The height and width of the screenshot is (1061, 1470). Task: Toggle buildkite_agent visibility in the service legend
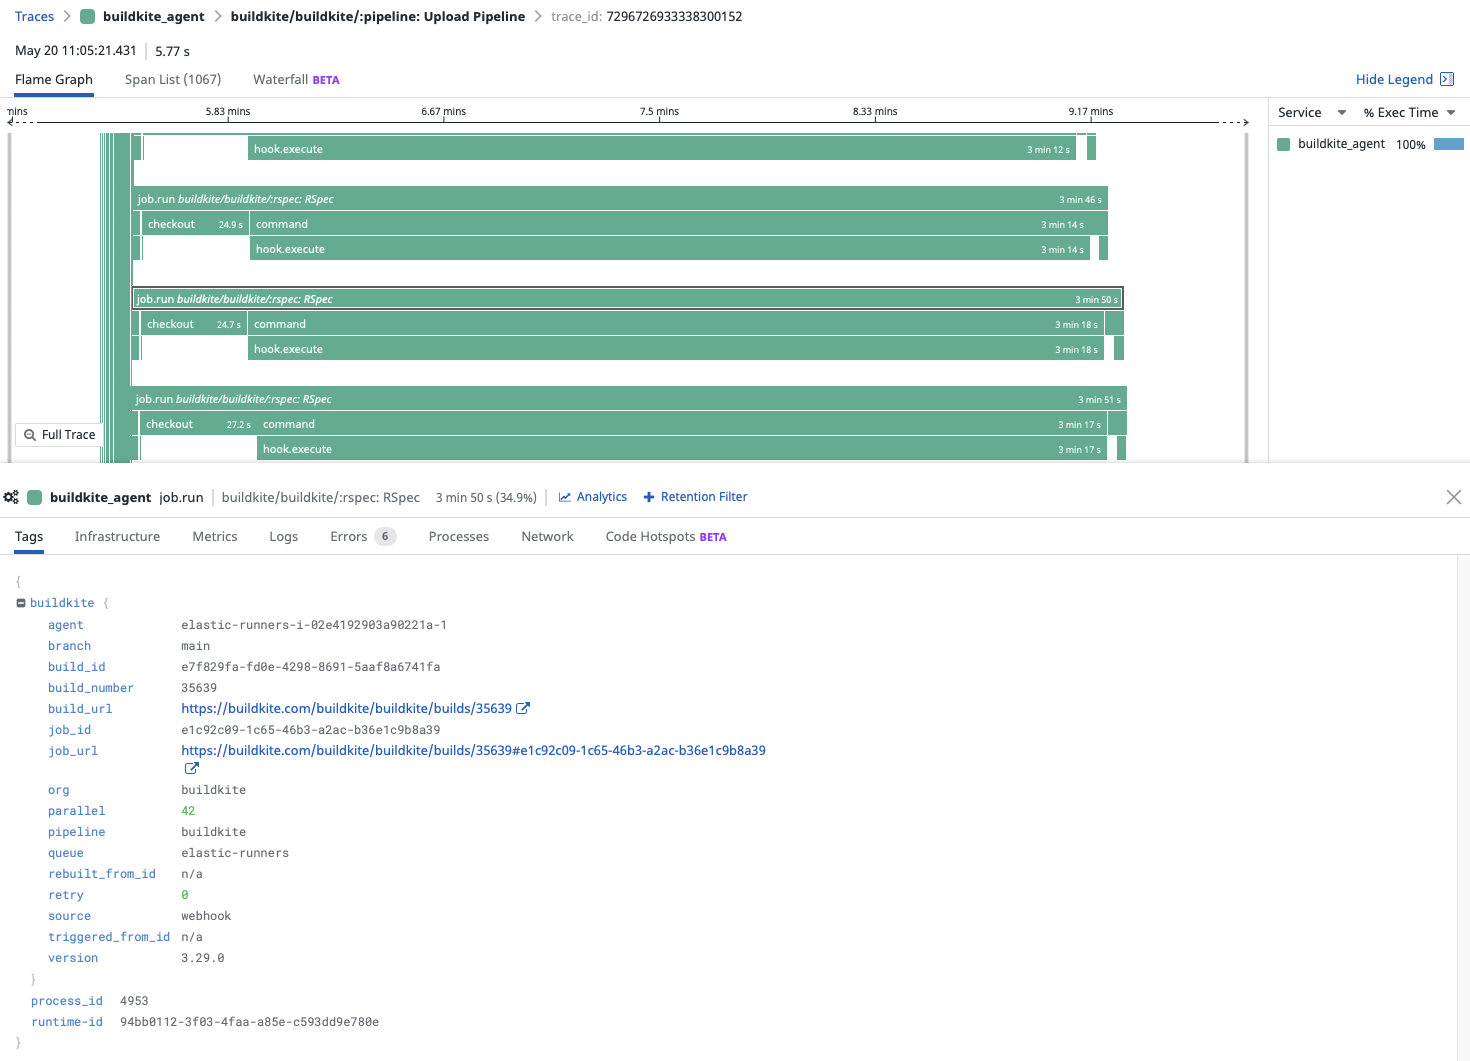click(1283, 144)
